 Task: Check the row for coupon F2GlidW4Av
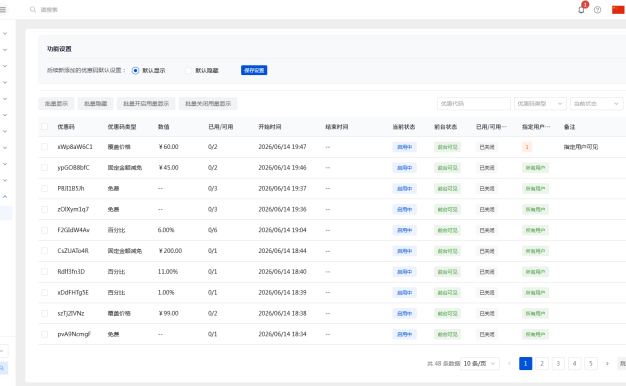[x=44, y=230]
